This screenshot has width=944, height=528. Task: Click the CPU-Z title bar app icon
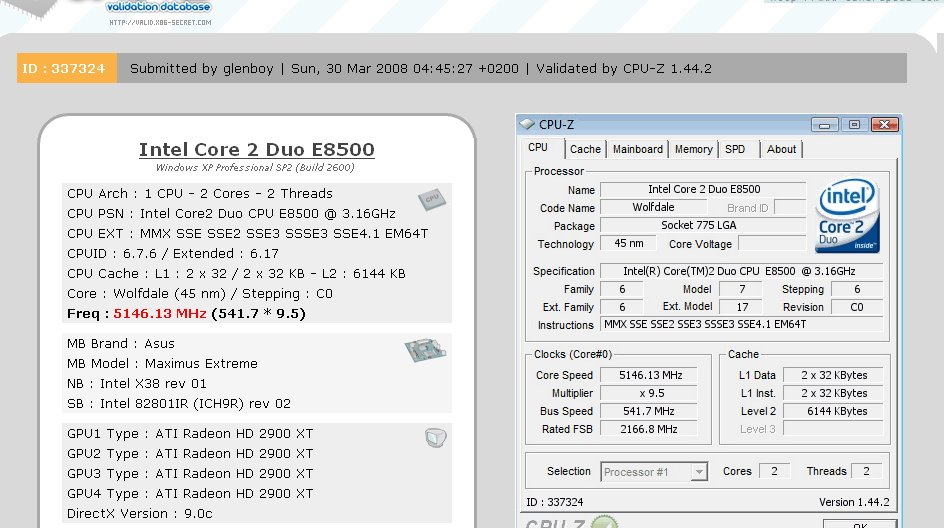527,125
